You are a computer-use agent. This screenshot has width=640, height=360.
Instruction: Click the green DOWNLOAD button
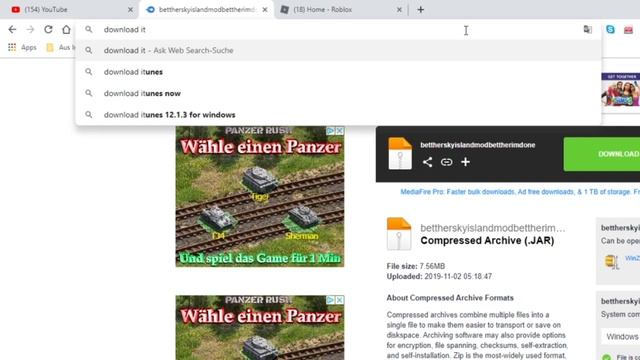[602, 154]
